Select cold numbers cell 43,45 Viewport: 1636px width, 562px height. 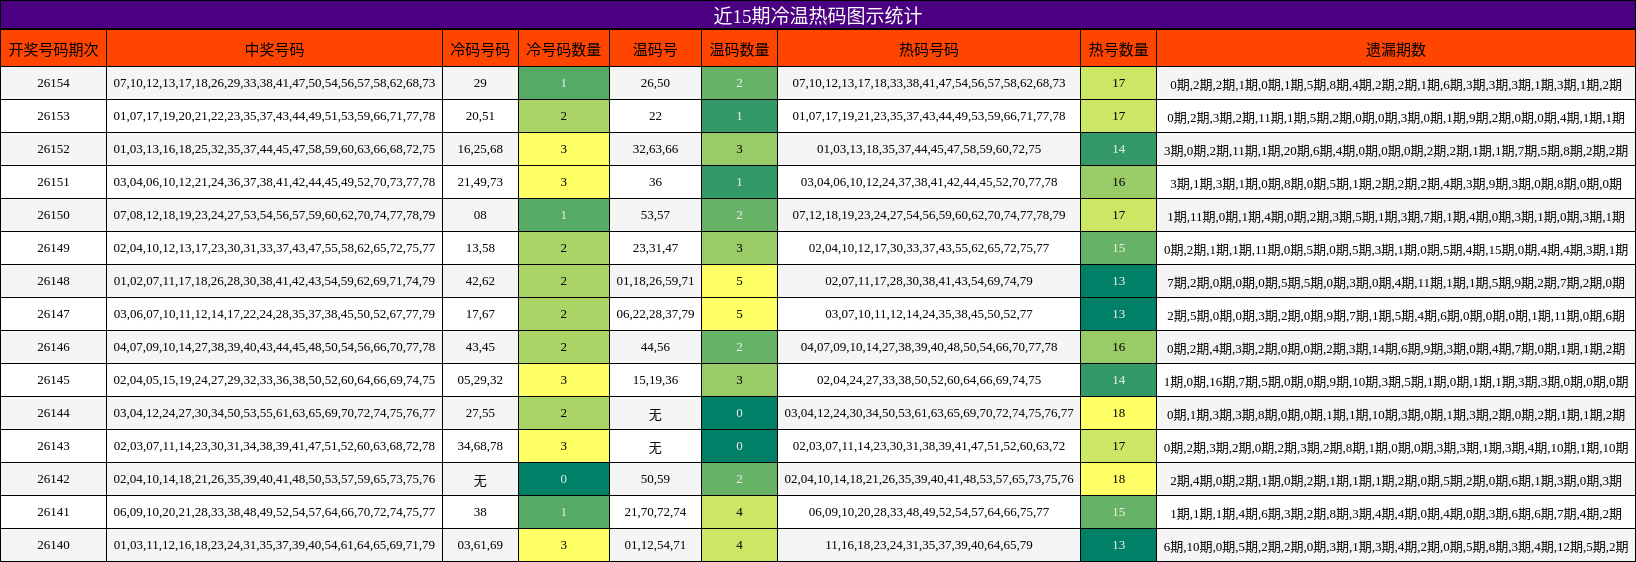pyautogui.click(x=480, y=347)
